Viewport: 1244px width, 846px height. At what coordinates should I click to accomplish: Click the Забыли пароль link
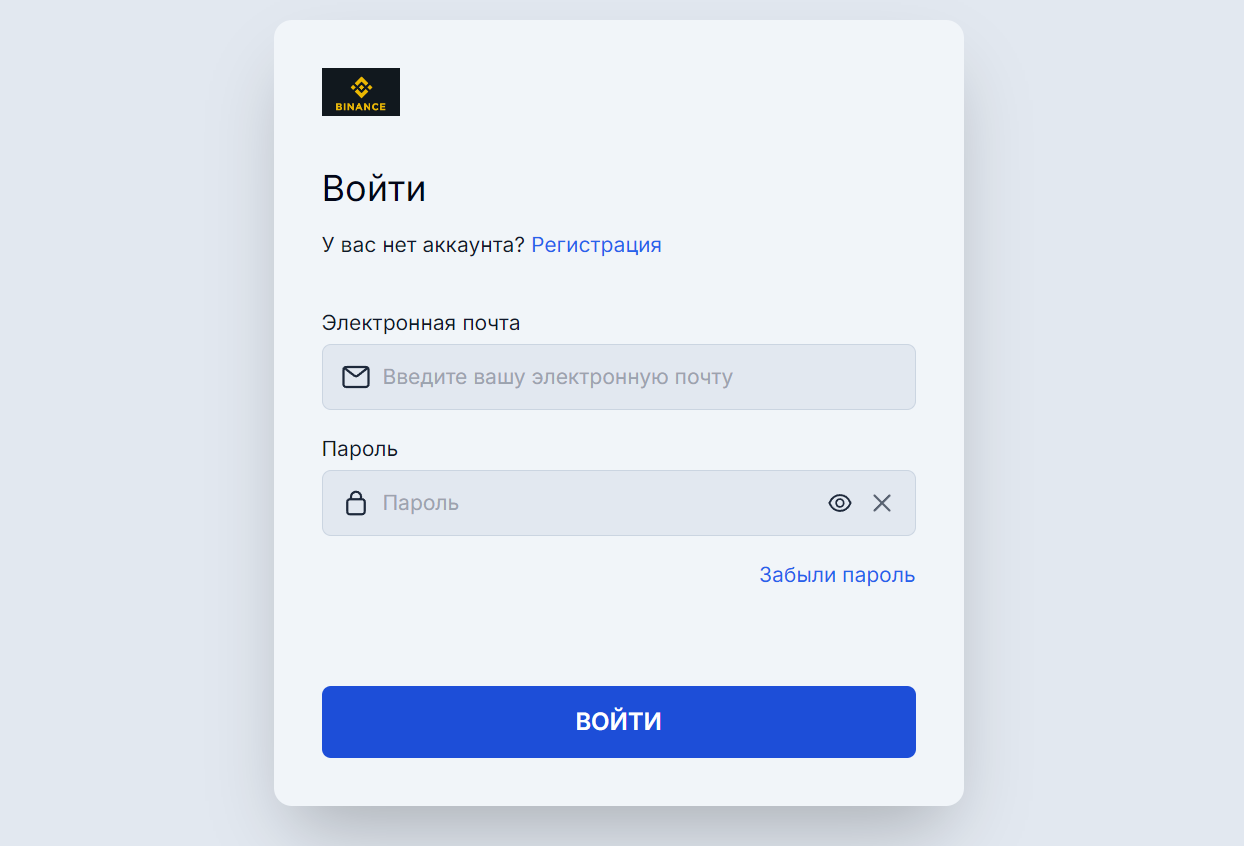click(837, 575)
